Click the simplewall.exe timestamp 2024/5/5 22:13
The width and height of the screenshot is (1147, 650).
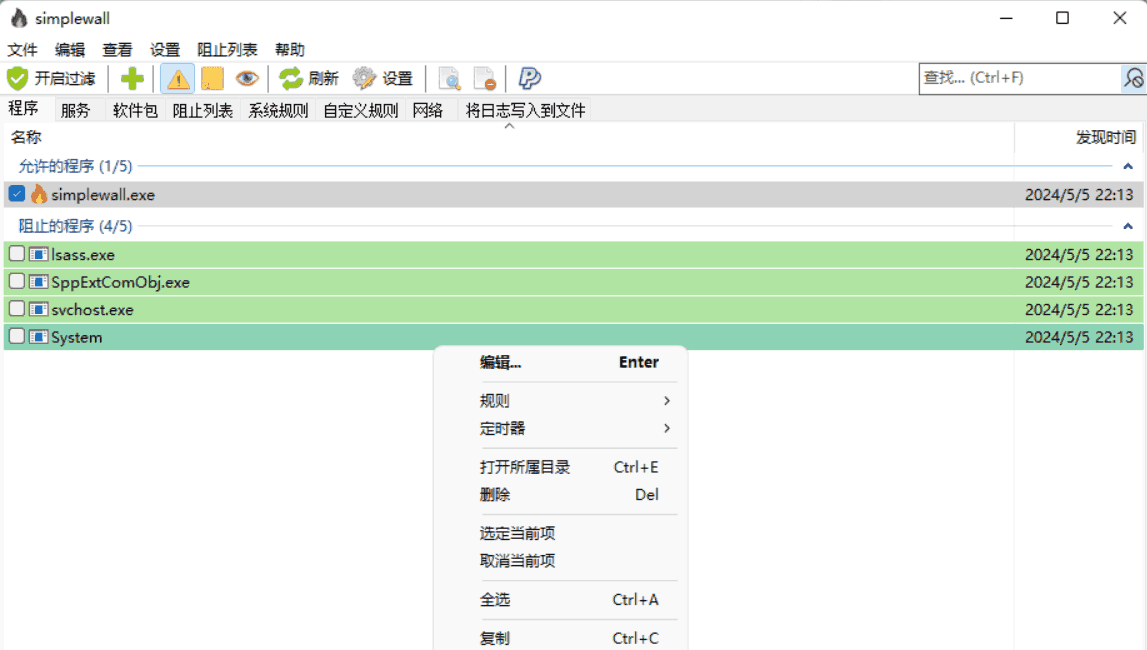pyautogui.click(x=1079, y=195)
